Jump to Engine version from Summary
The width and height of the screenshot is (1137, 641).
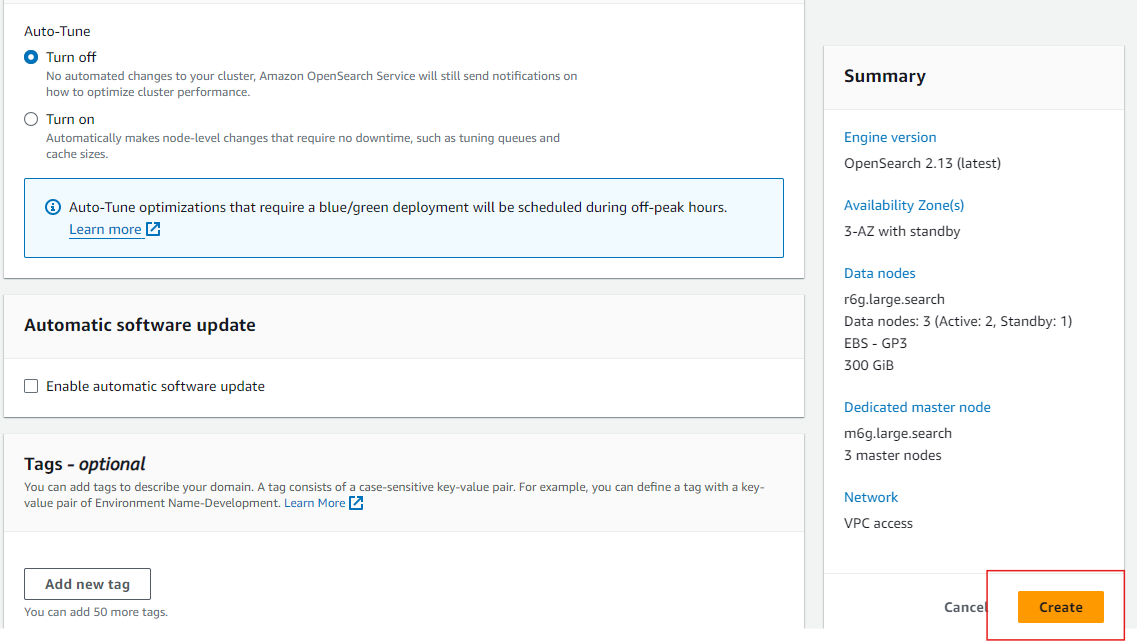tap(889, 137)
